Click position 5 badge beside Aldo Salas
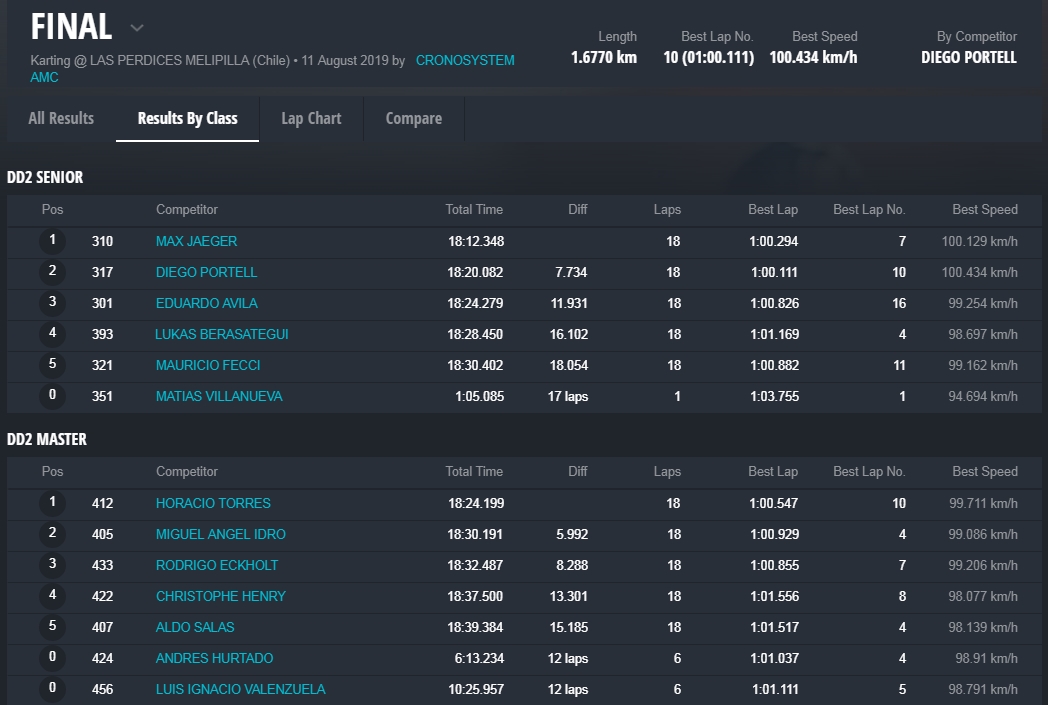 (52, 627)
